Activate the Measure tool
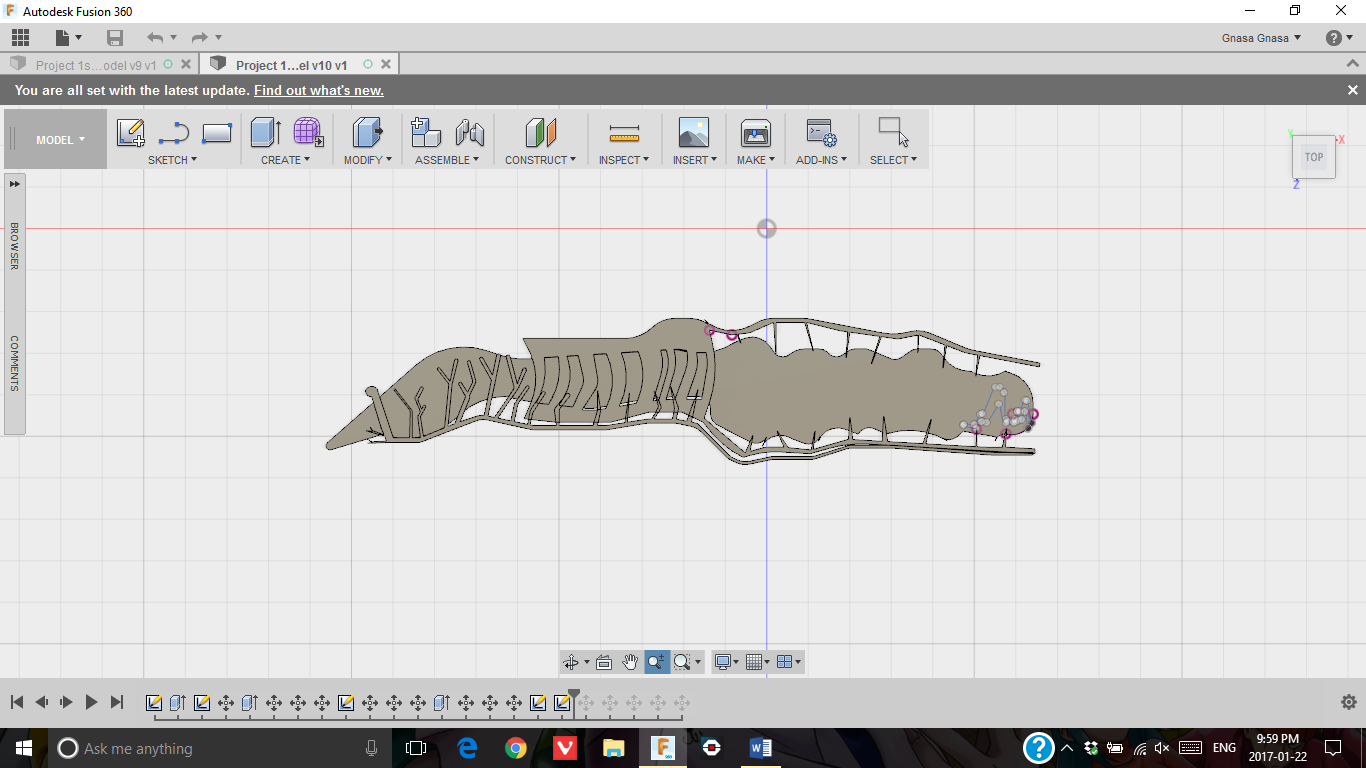Image resolution: width=1366 pixels, height=768 pixels. click(624, 133)
